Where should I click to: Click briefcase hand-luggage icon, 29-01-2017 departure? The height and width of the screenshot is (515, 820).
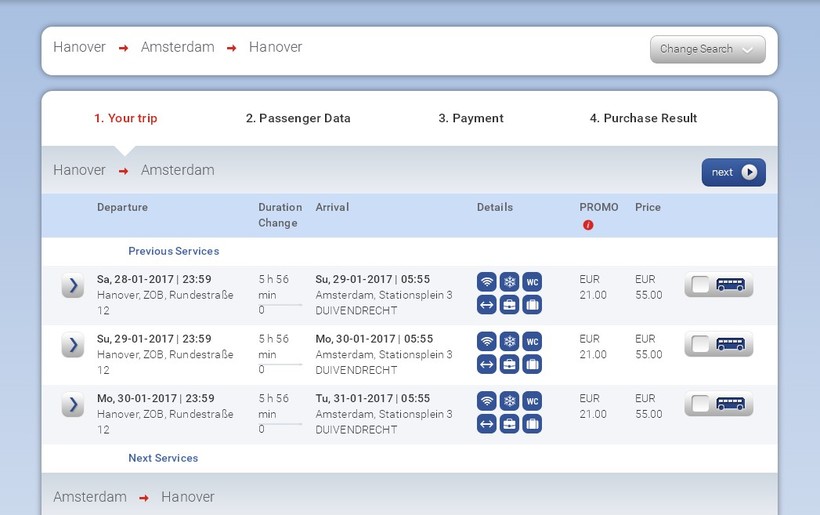(x=510, y=364)
